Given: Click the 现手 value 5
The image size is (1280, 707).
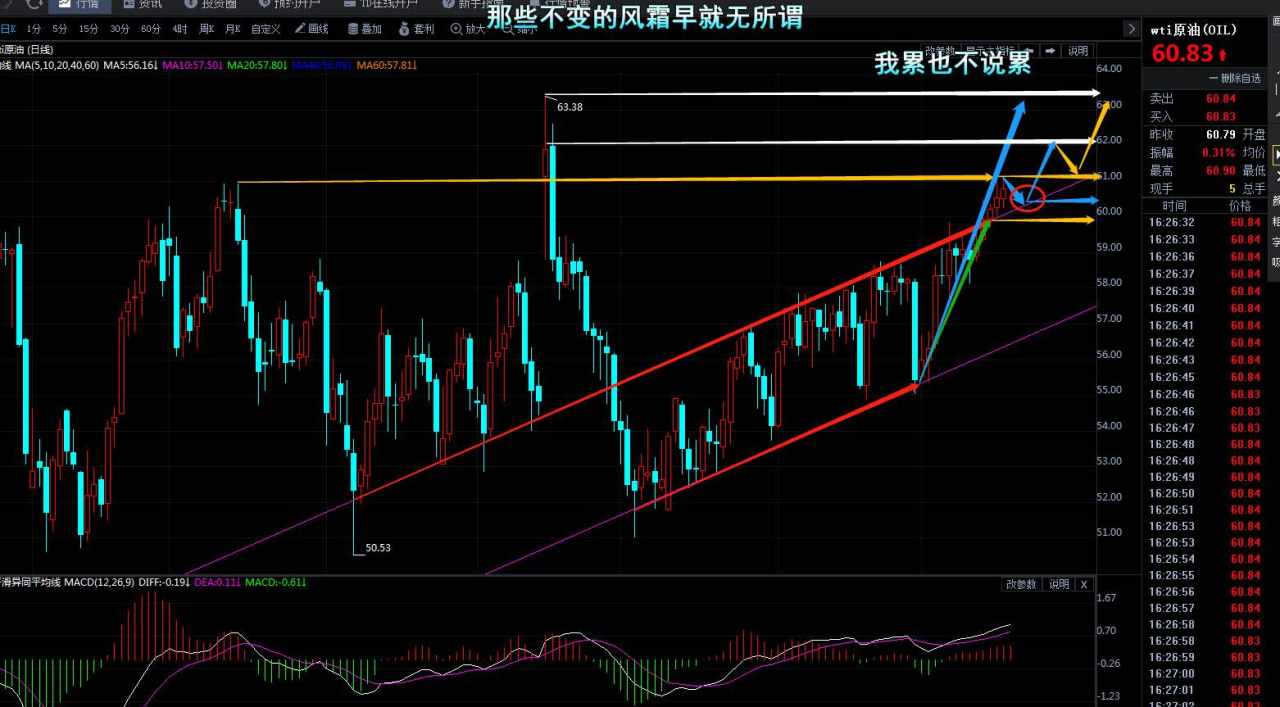Looking at the screenshot, I should (x=1232, y=188).
